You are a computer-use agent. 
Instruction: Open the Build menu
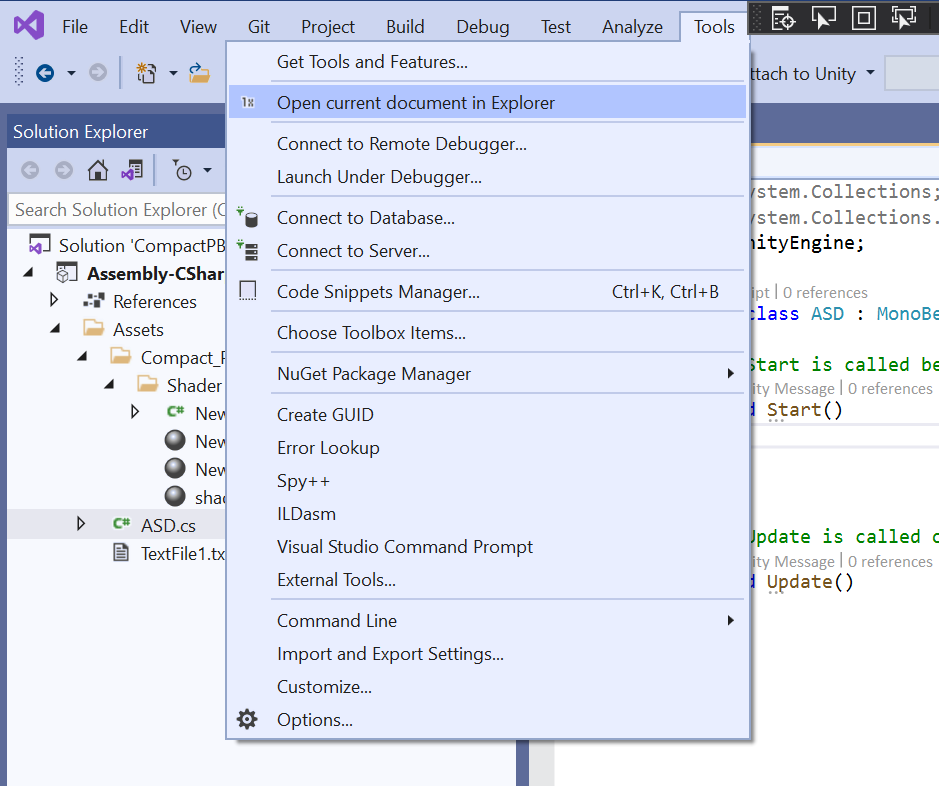point(405,27)
